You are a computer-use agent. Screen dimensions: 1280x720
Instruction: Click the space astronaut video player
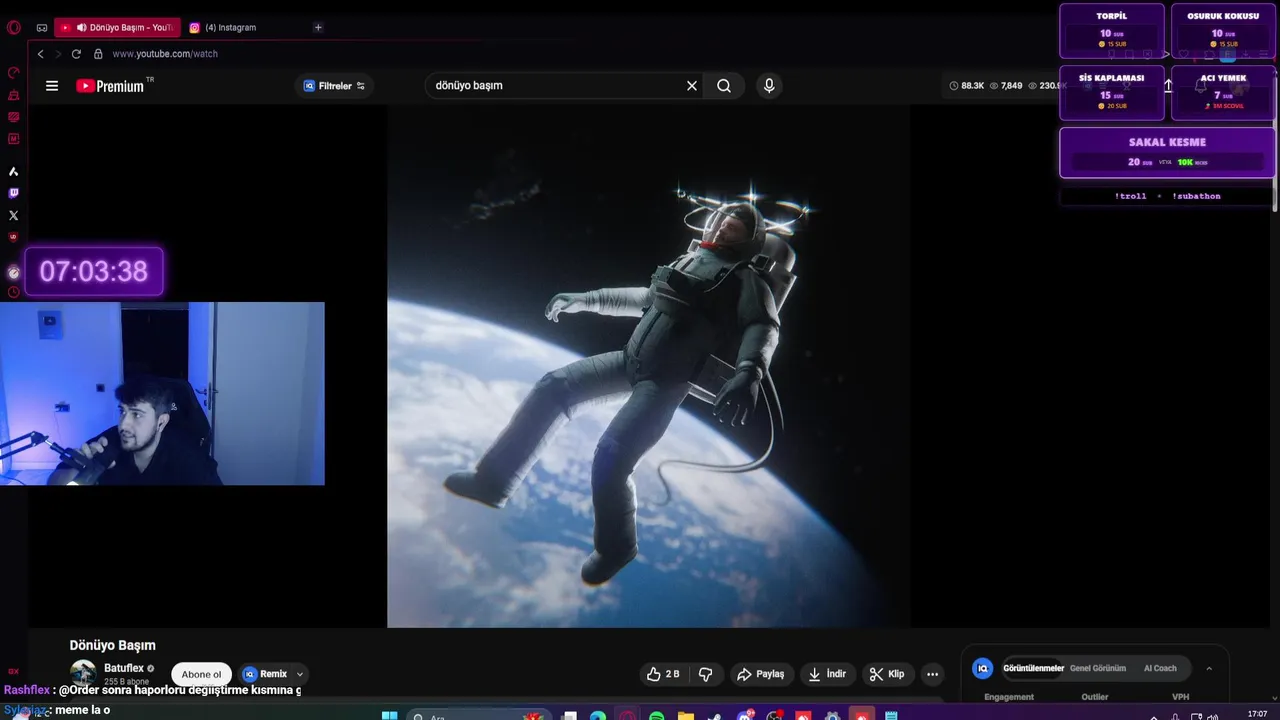coord(648,366)
